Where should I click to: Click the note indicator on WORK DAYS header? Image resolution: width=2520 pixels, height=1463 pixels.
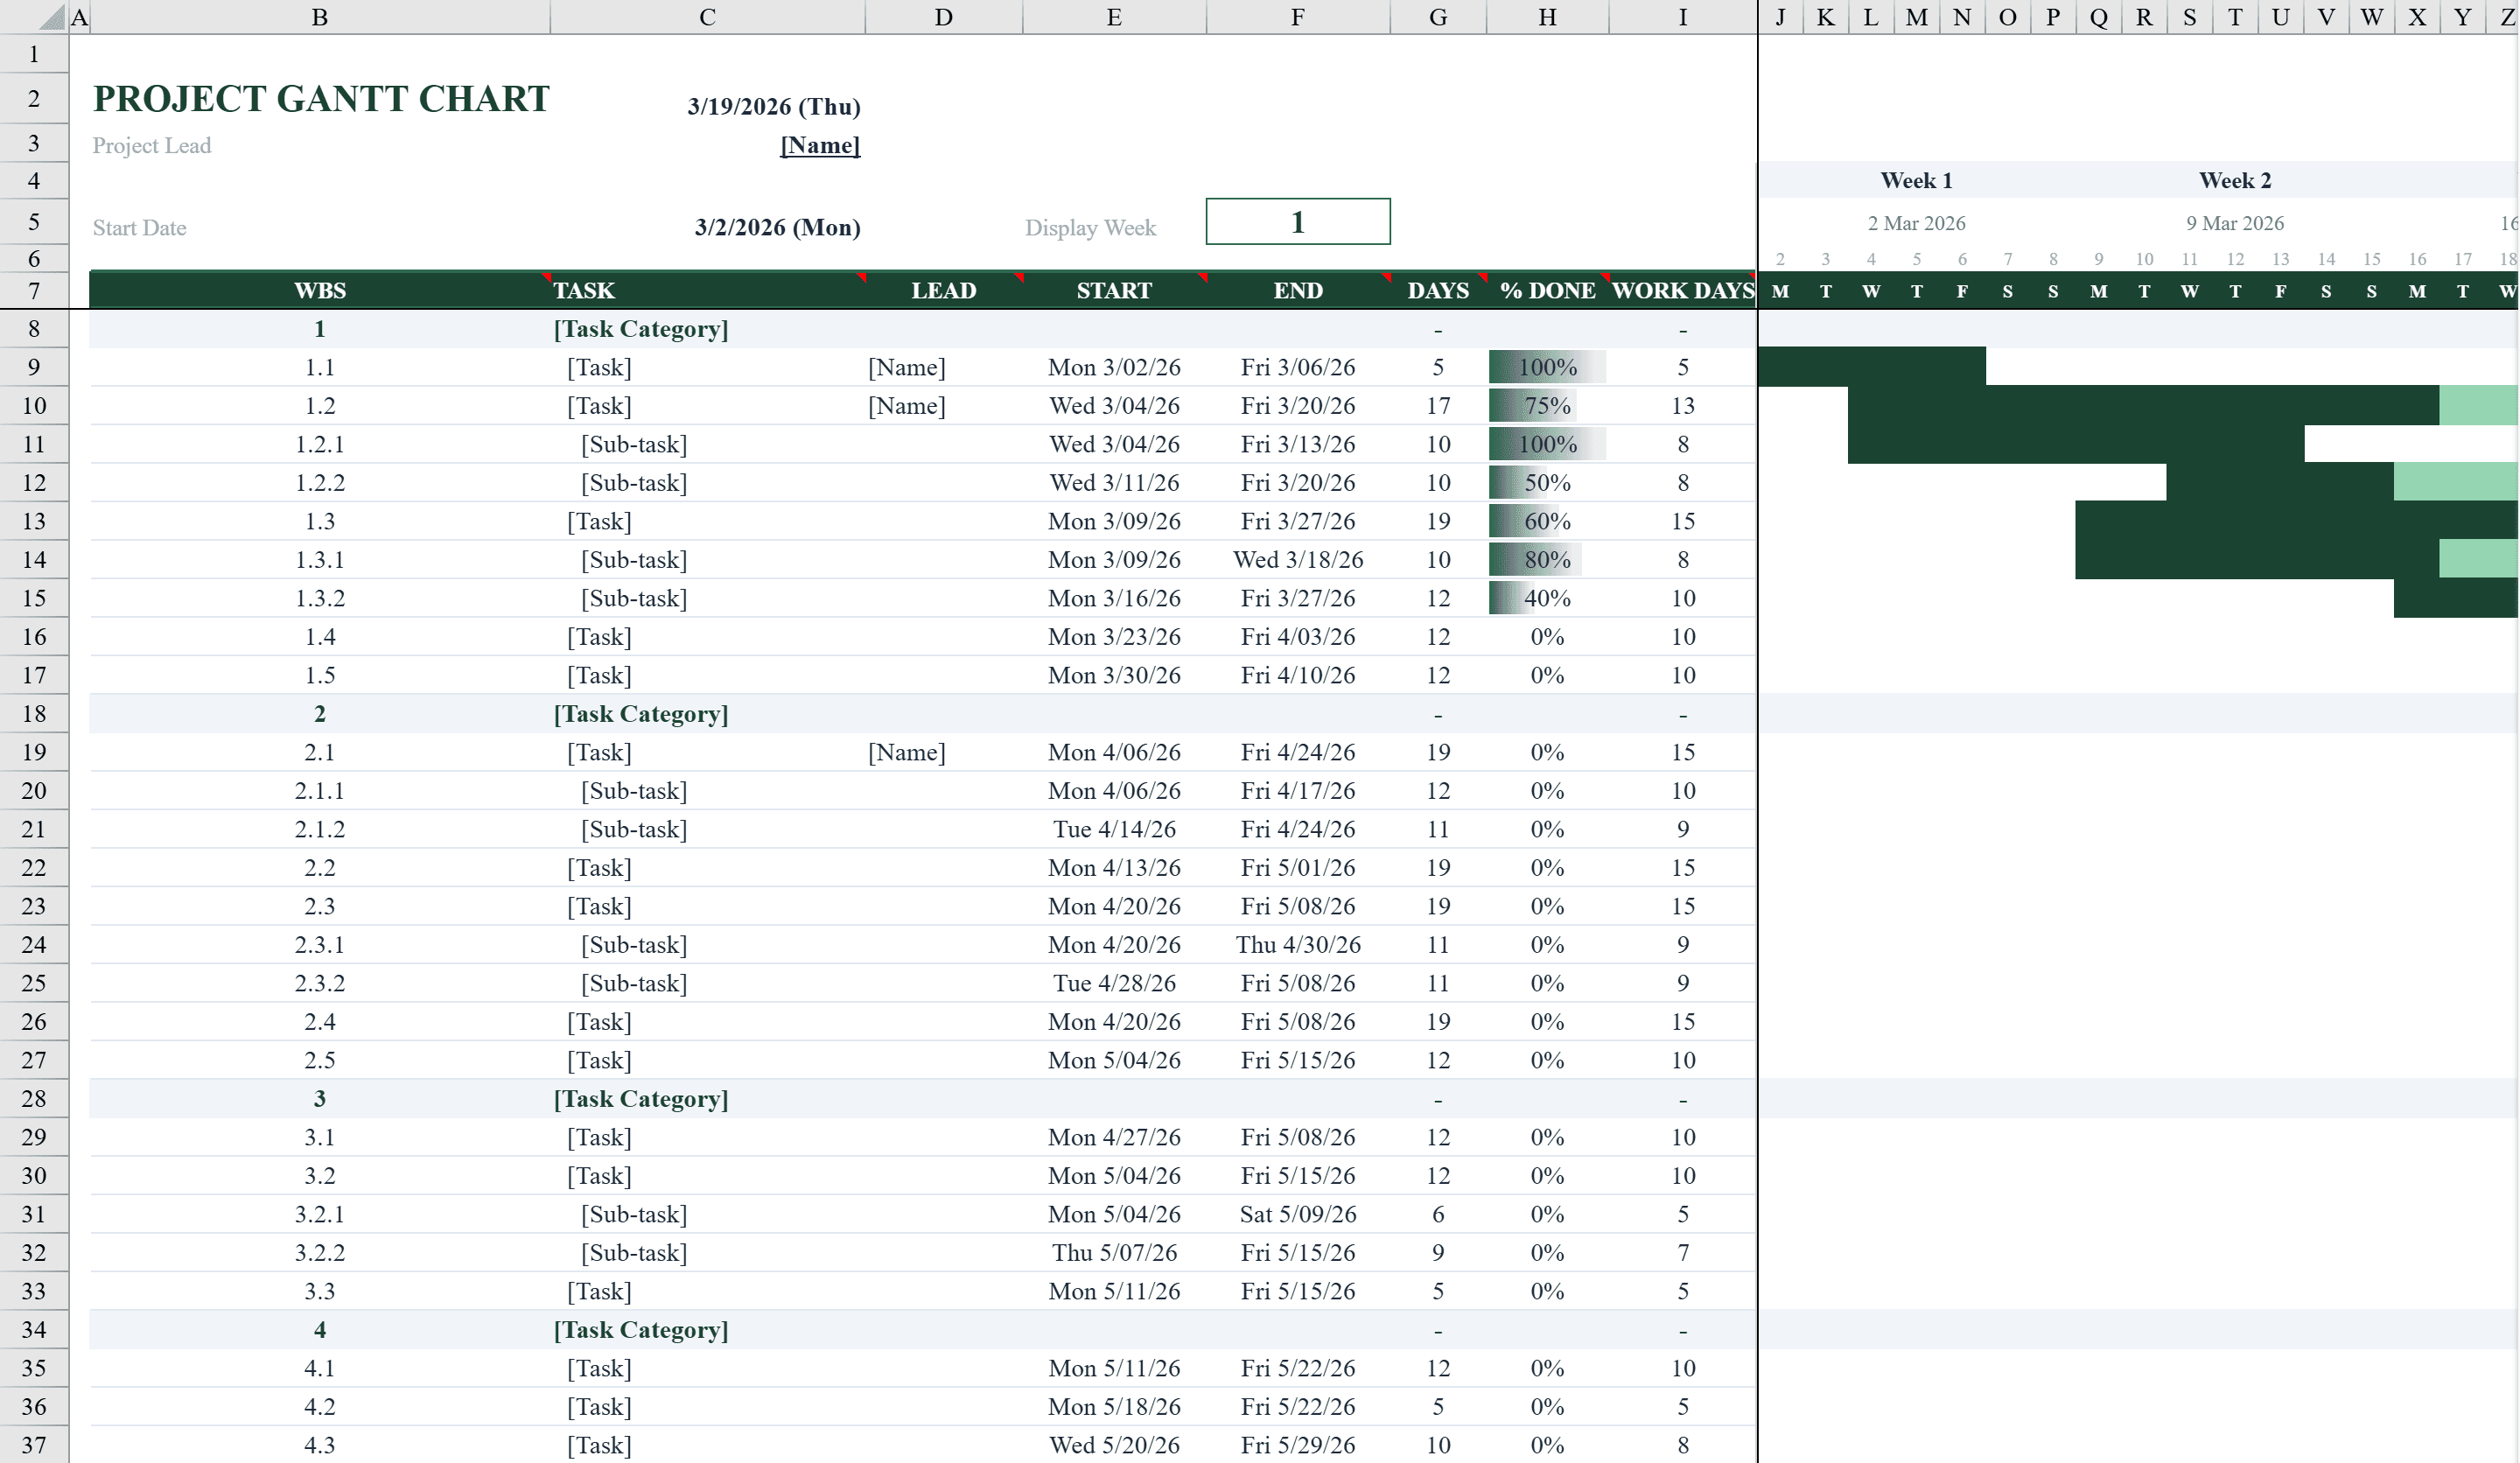1751,280
